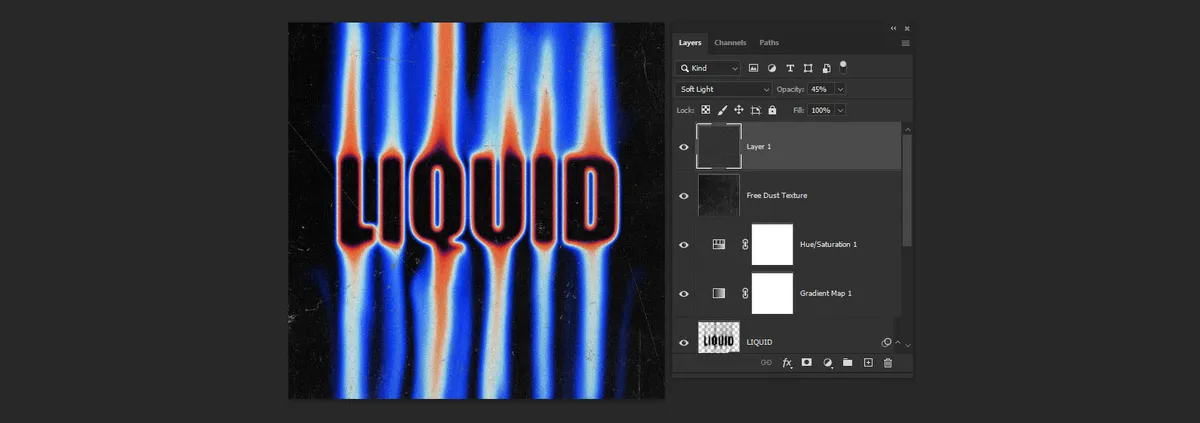Switch to the Channels tab
This screenshot has width=1200, height=423.
[730, 43]
